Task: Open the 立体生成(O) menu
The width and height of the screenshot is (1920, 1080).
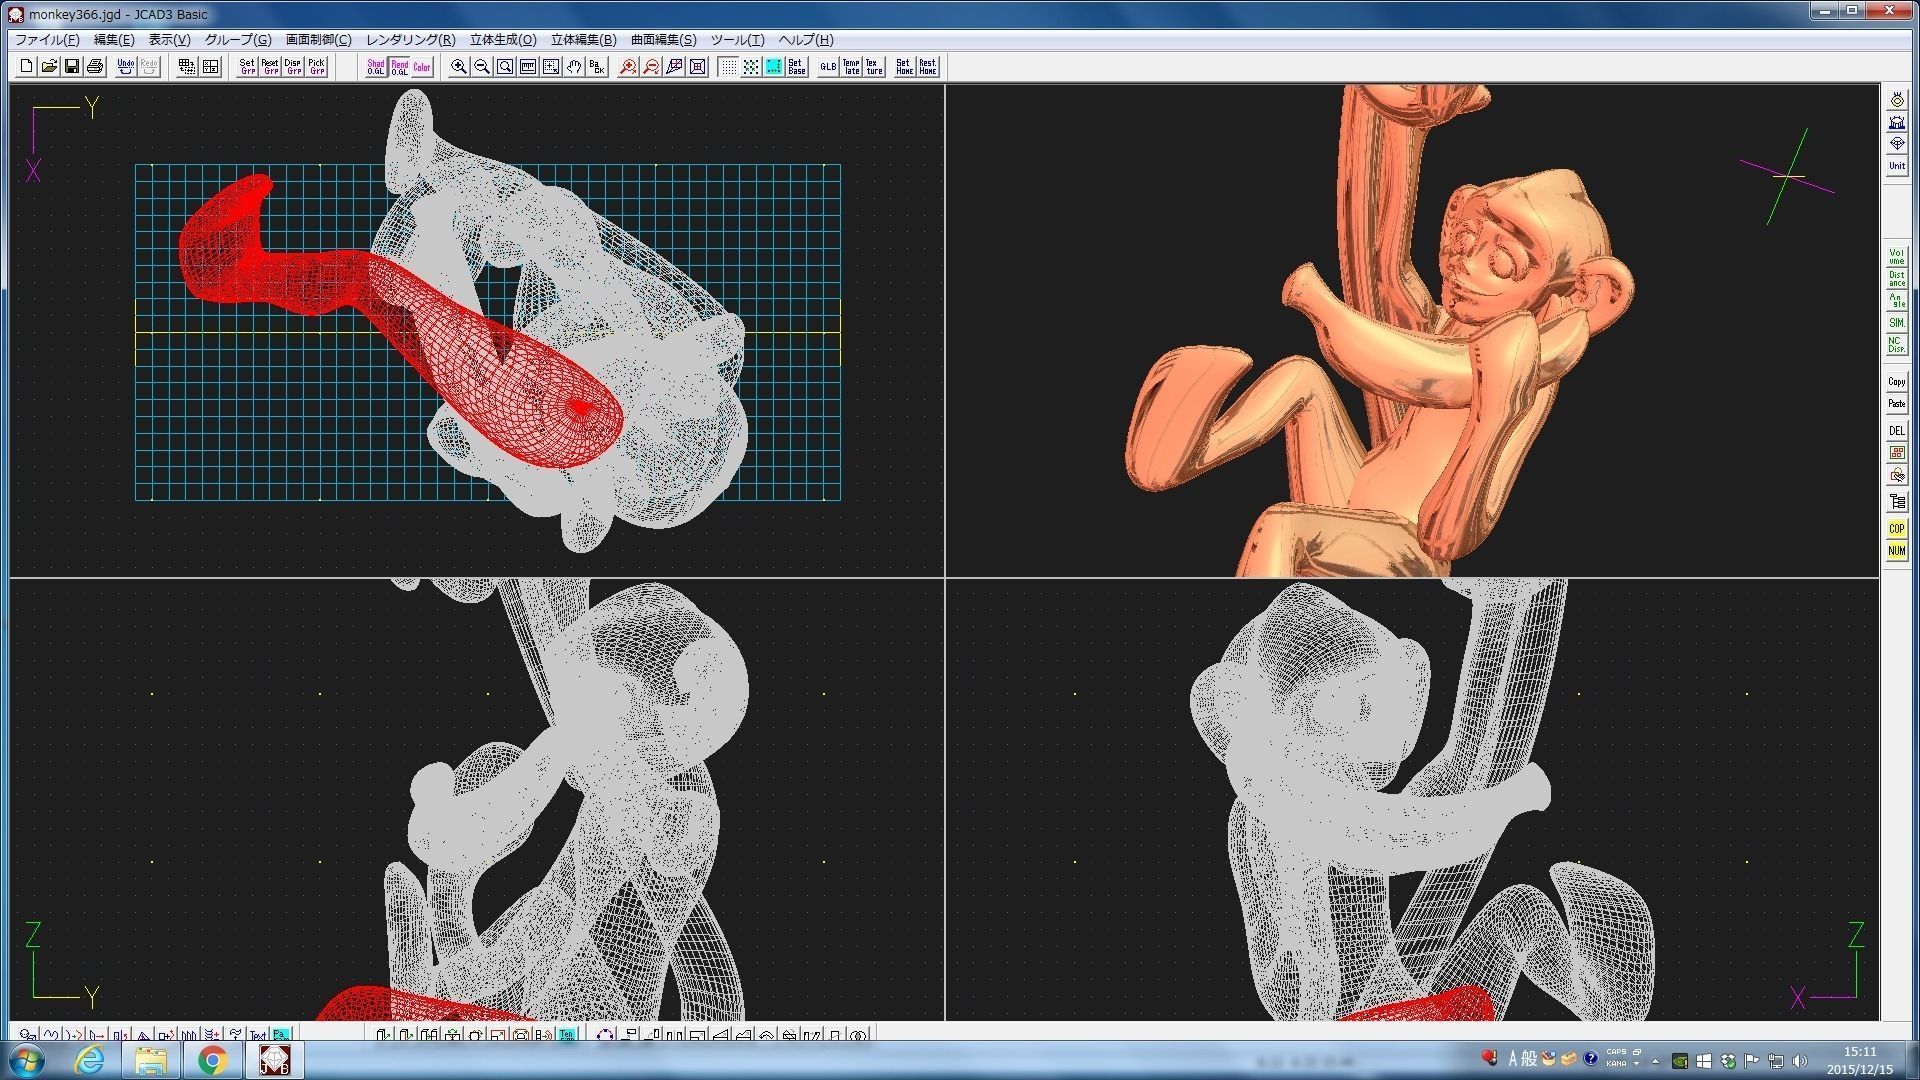Action: [503, 40]
